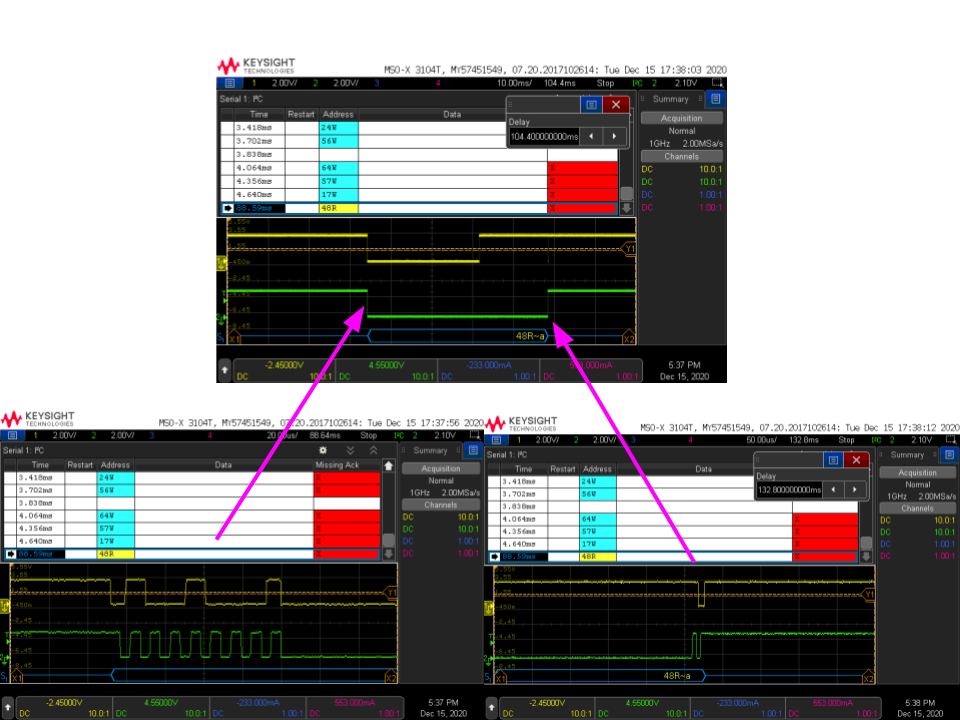
Task: Click the red Missing Ack cell in the 24W row
Action: (x=347, y=478)
